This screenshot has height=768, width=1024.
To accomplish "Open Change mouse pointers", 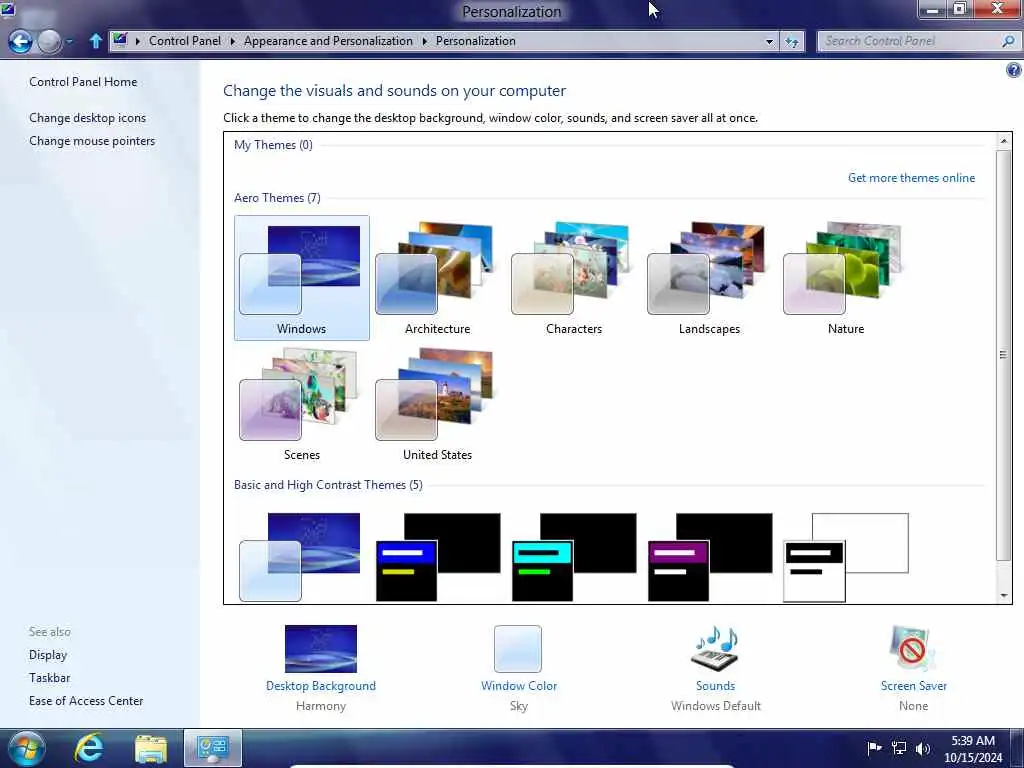I will point(92,140).
